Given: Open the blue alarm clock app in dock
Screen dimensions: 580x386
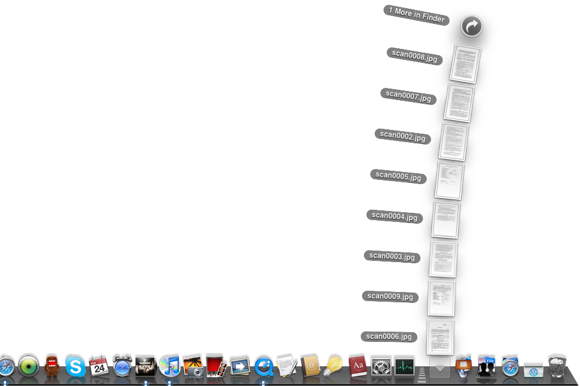Looking at the screenshot, I should 122,366.
